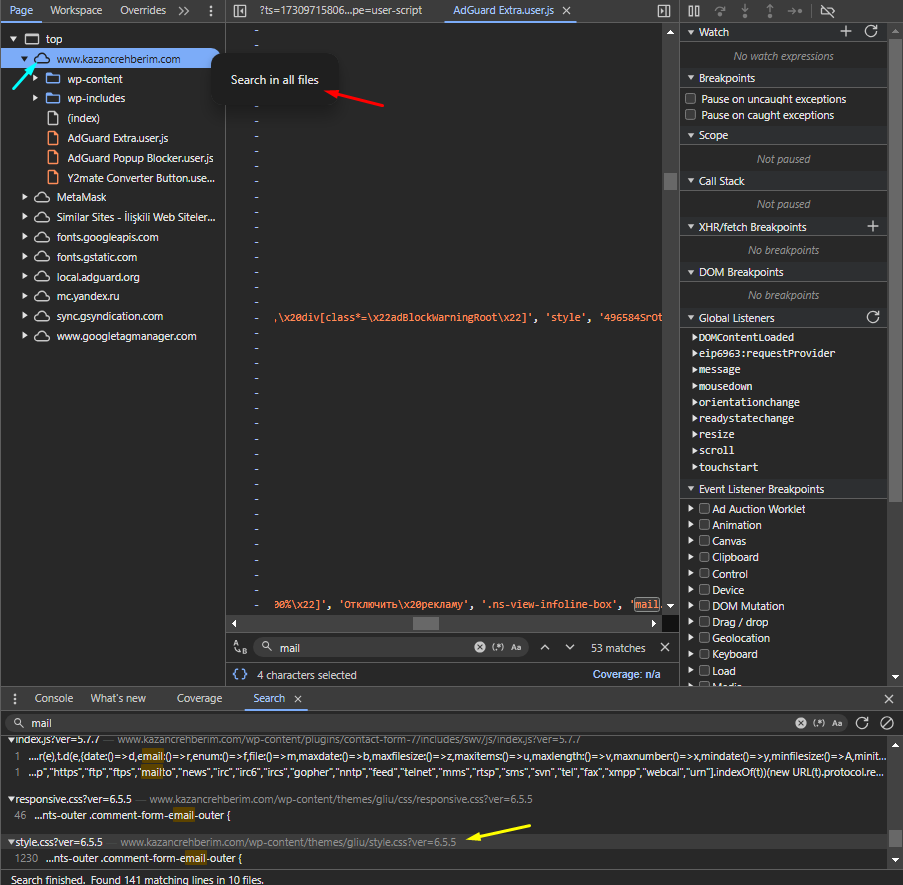
Task: Add a watch expression with plus icon
Action: click(846, 32)
